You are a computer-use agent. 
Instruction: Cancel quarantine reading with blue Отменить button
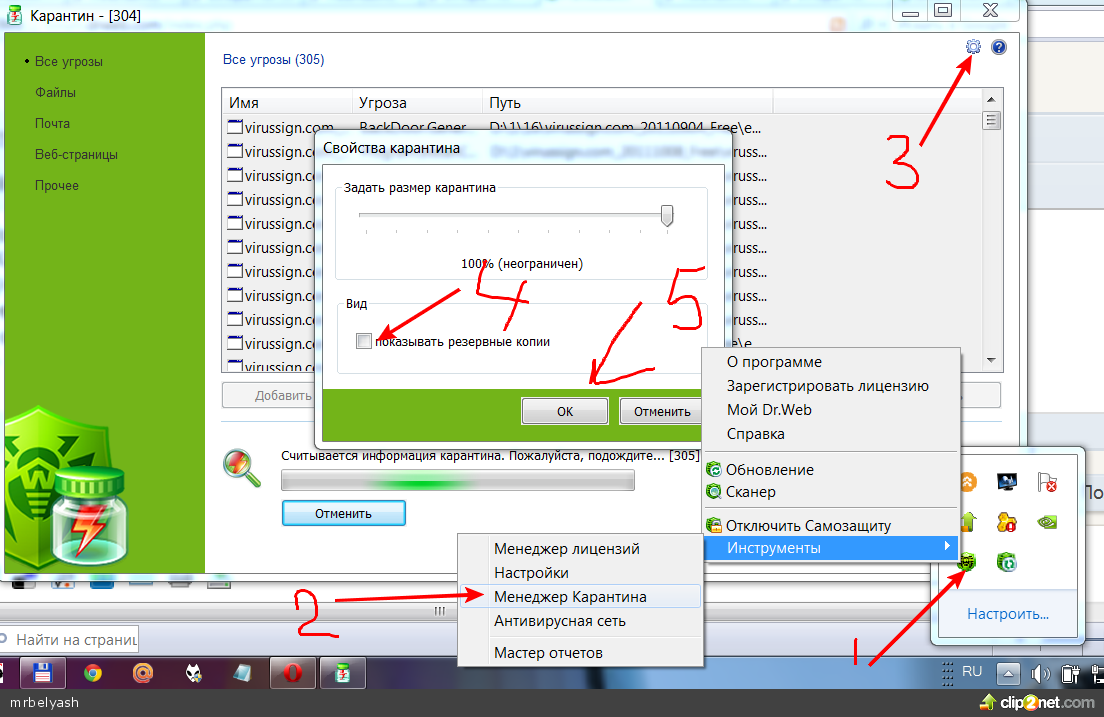tap(344, 513)
